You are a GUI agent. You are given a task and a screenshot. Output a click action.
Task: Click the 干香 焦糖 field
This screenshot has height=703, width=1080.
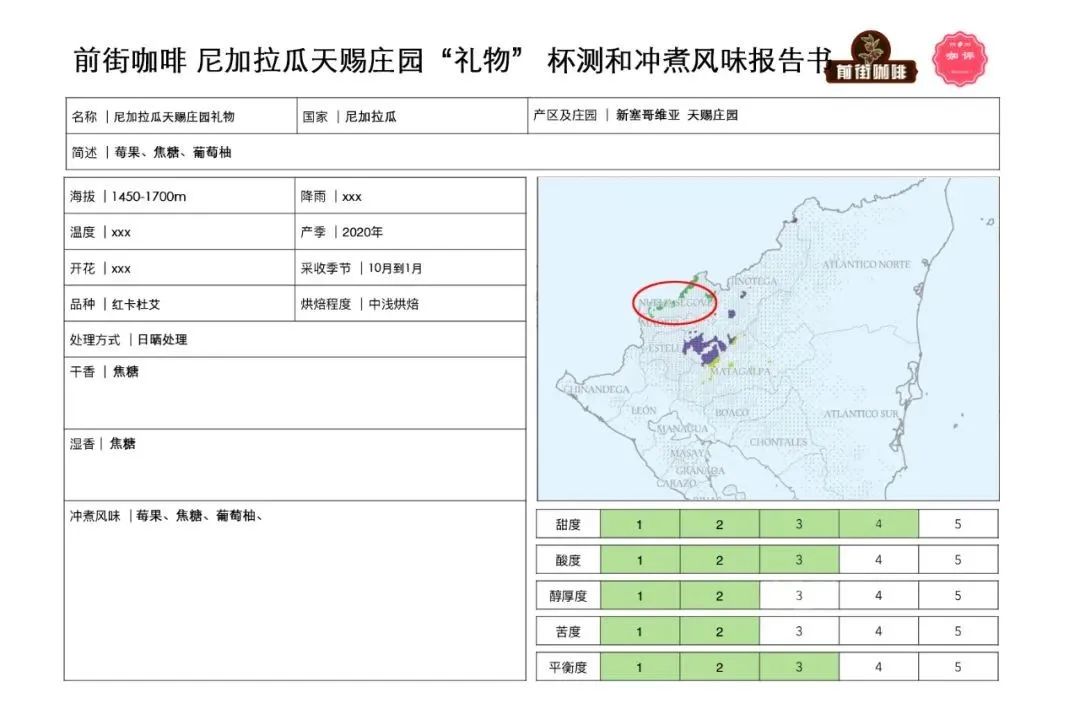tap(295, 393)
